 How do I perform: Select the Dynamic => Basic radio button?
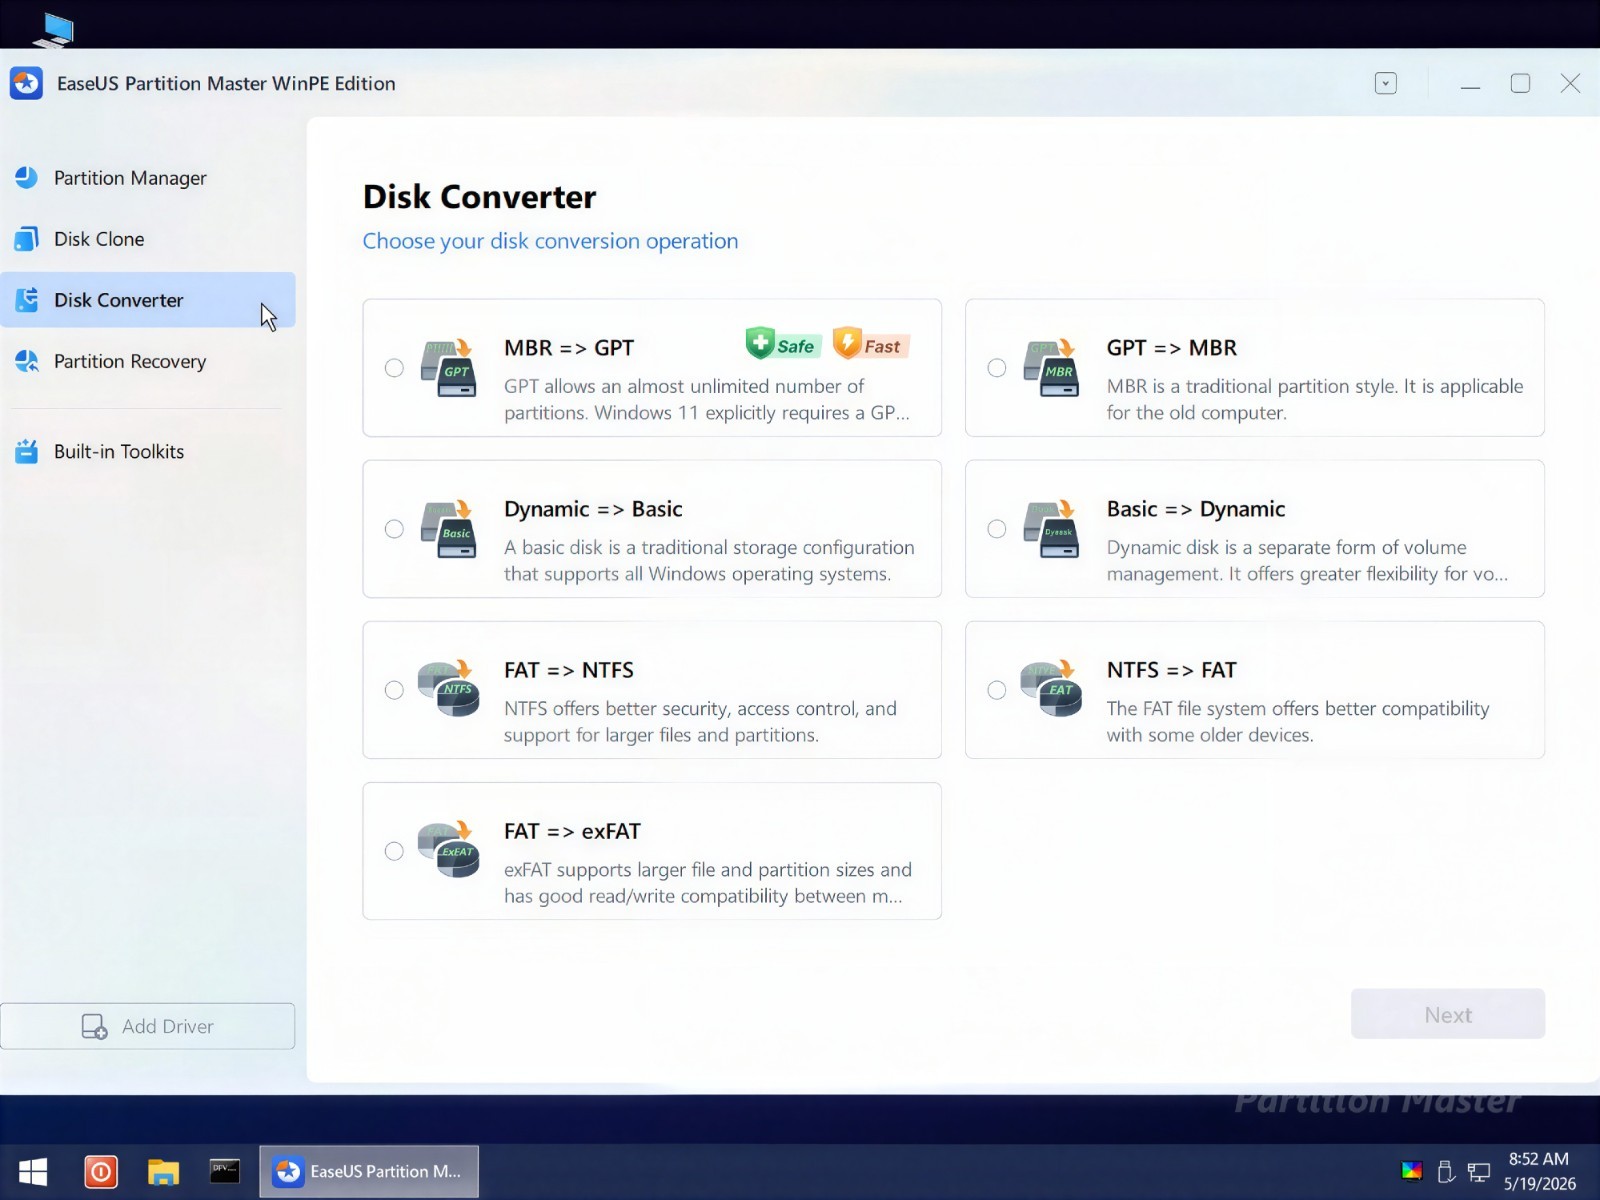394,529
